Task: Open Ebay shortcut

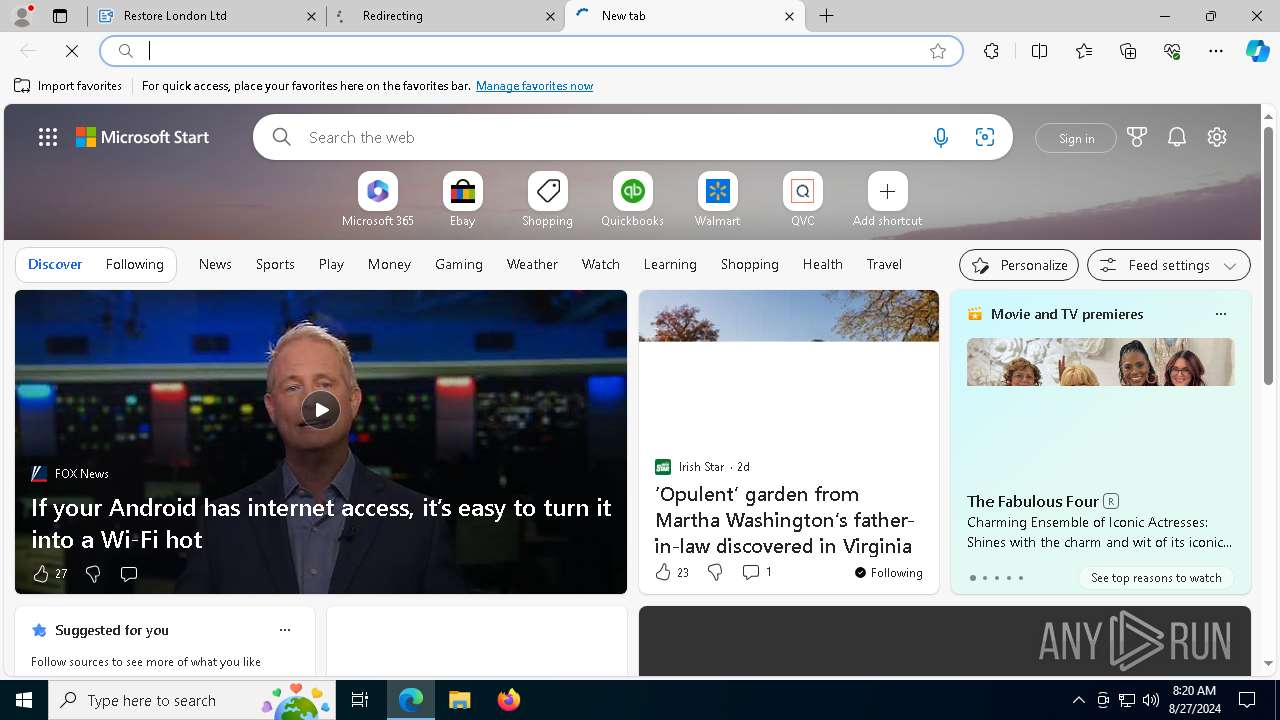Action: [x=463, y=200]
